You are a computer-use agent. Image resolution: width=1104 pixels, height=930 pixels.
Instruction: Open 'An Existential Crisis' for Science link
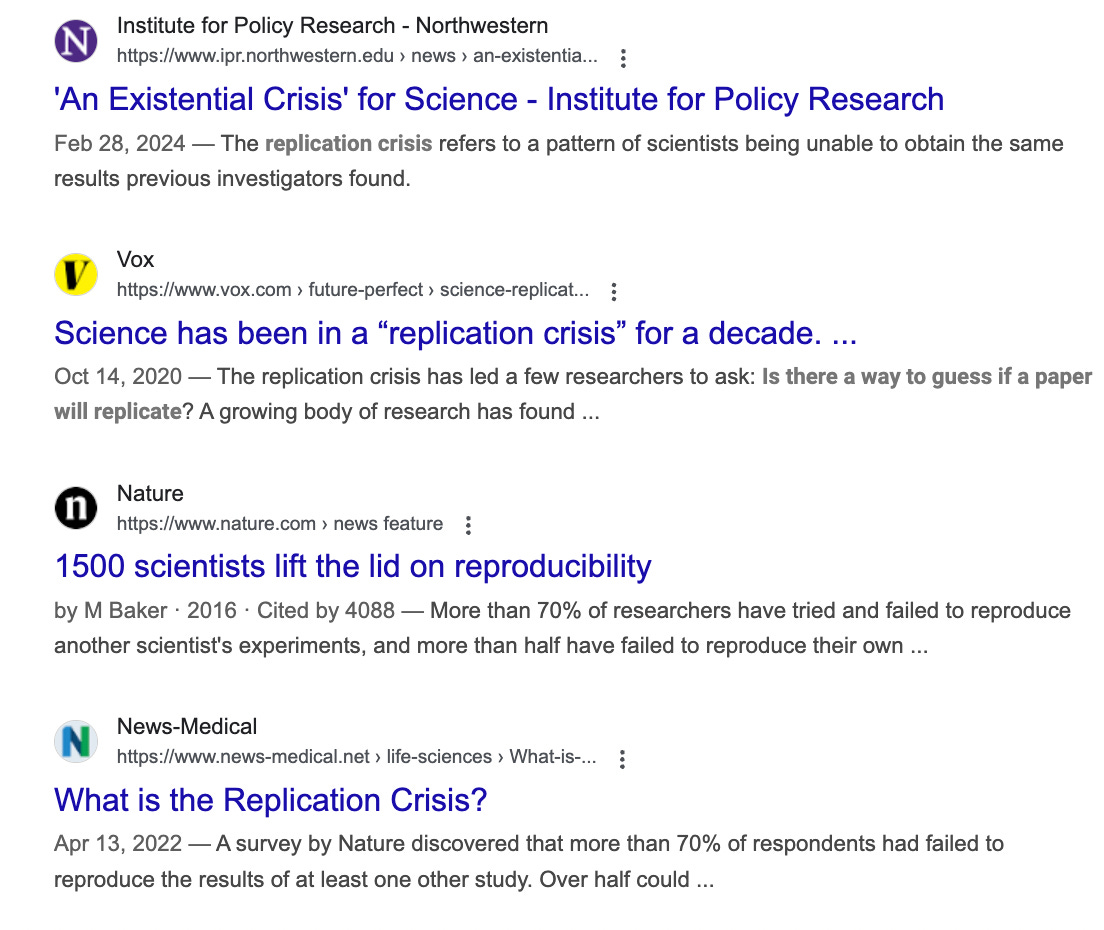coord(499,99)
